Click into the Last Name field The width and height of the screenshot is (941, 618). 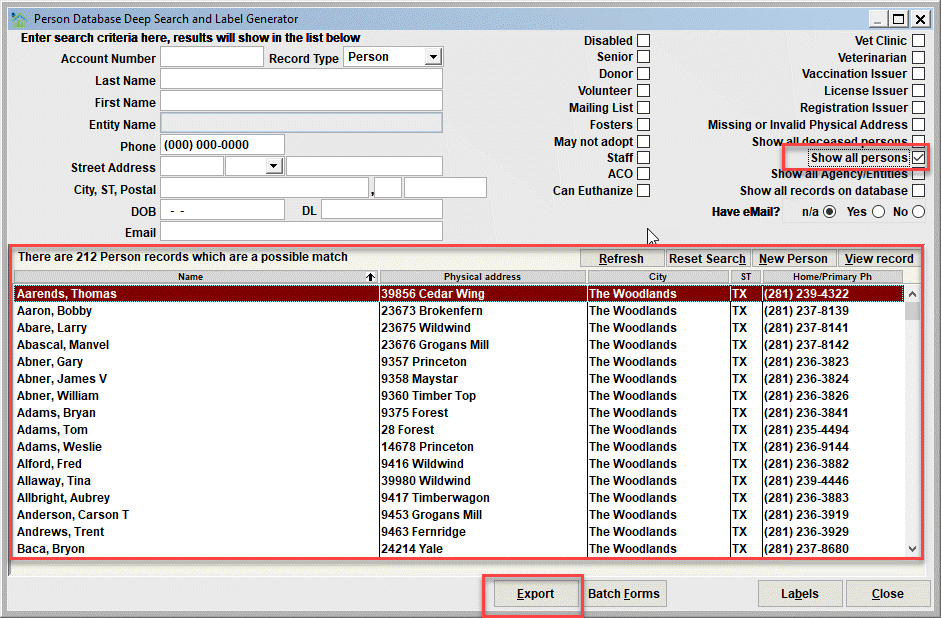click(x=301, y=79)
